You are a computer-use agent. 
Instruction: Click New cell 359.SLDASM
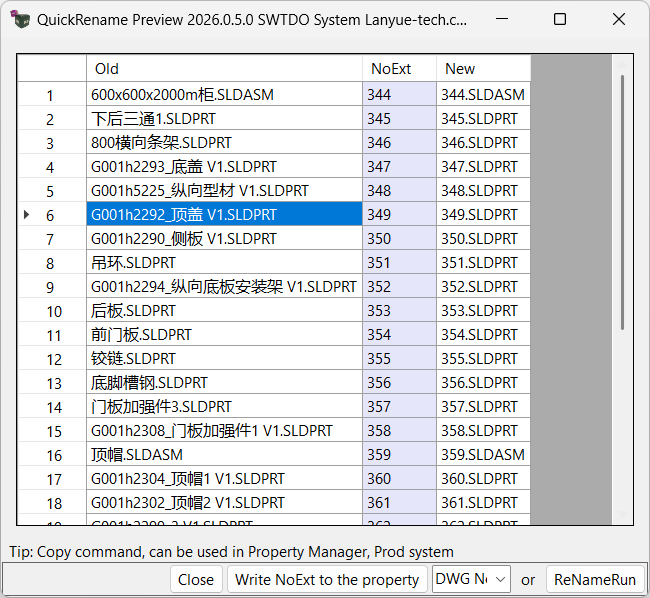coord(483,455)
